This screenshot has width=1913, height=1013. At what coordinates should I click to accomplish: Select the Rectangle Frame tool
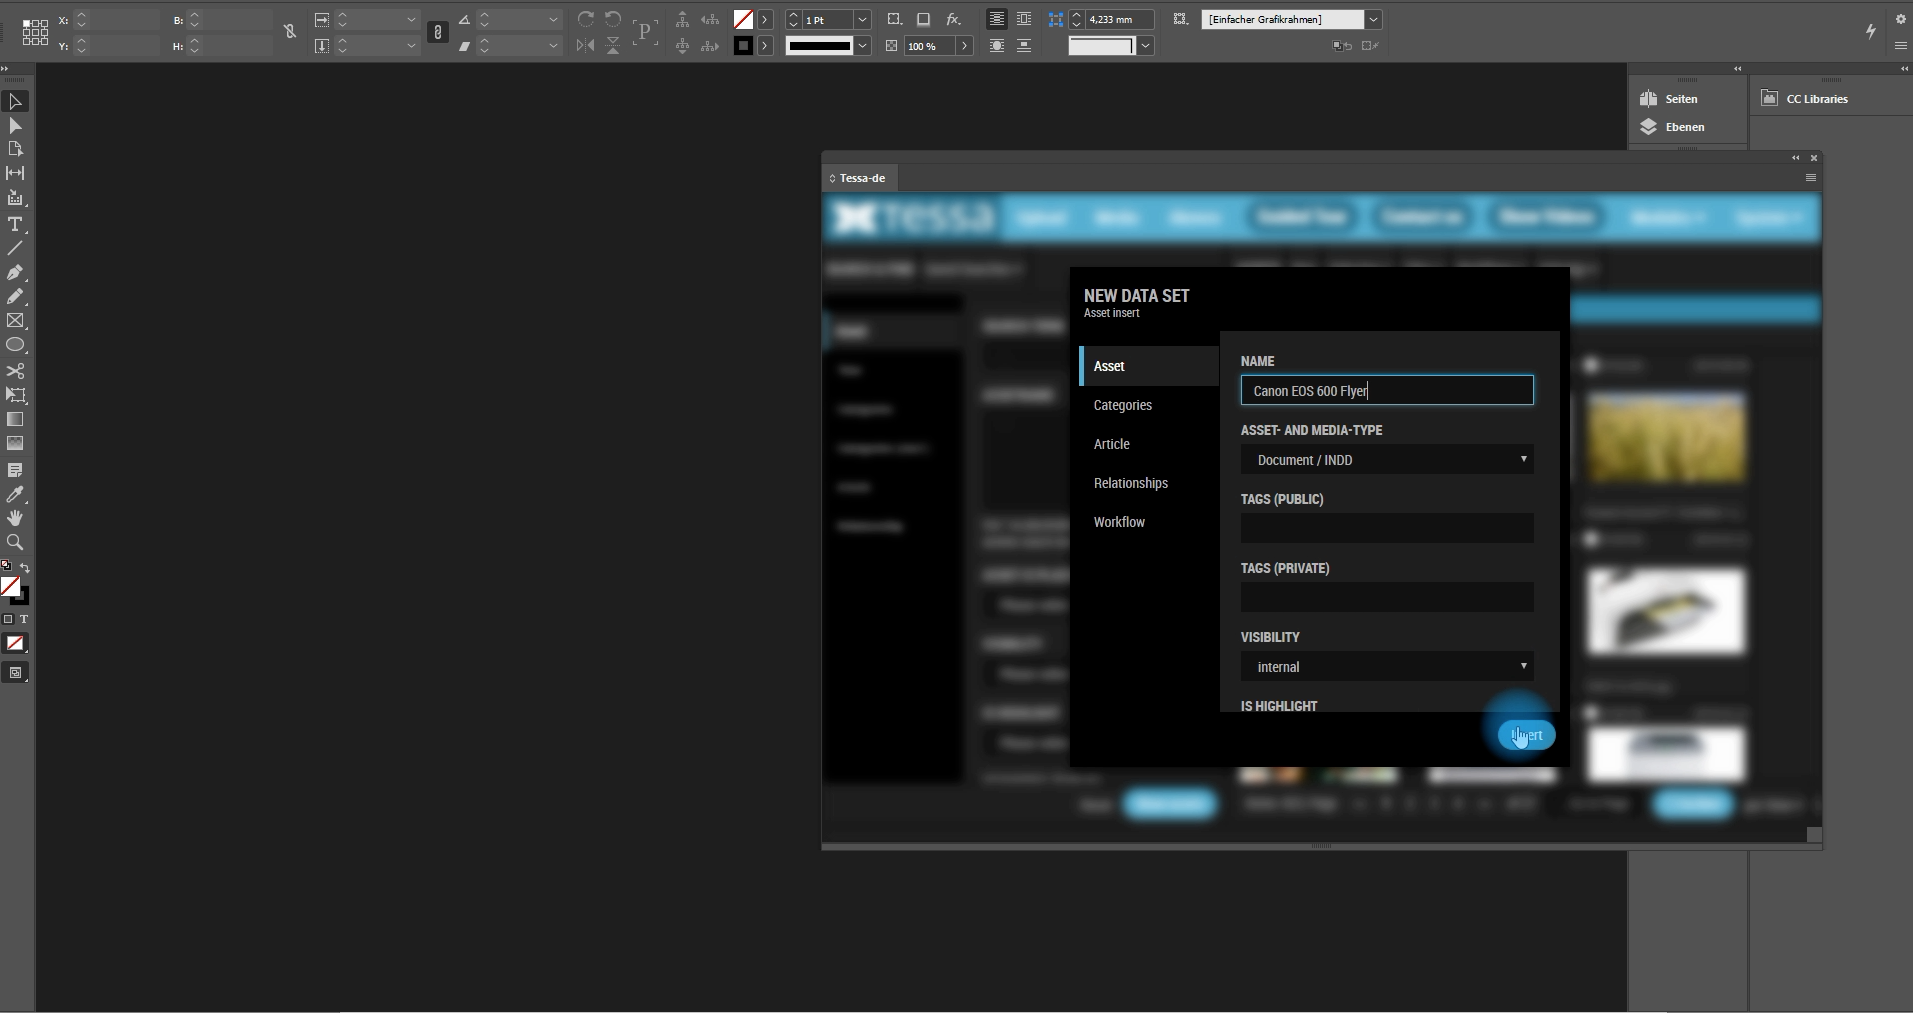15,321
